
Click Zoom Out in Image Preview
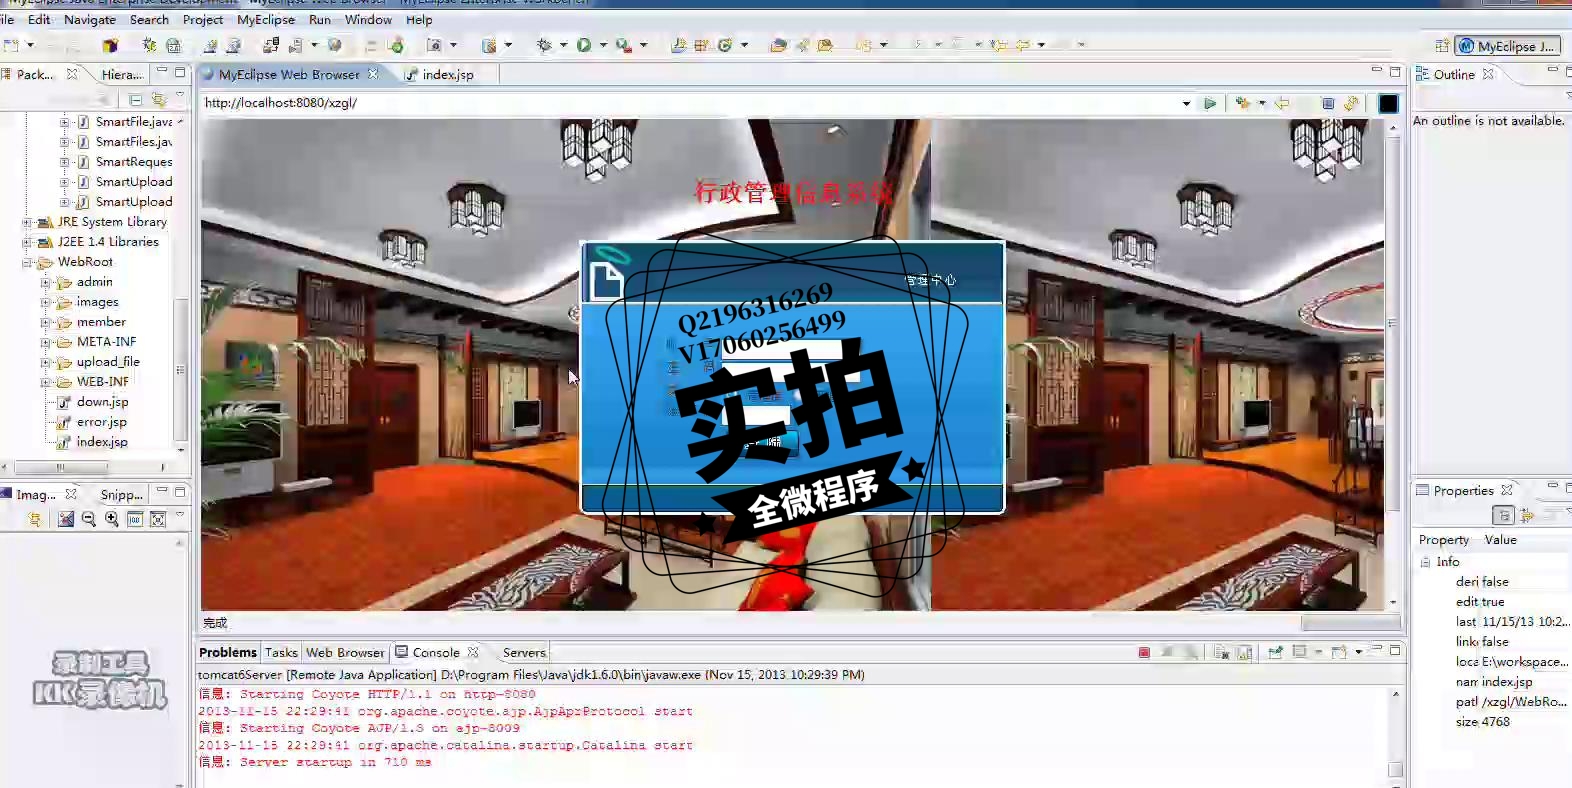tap(89, 519)
